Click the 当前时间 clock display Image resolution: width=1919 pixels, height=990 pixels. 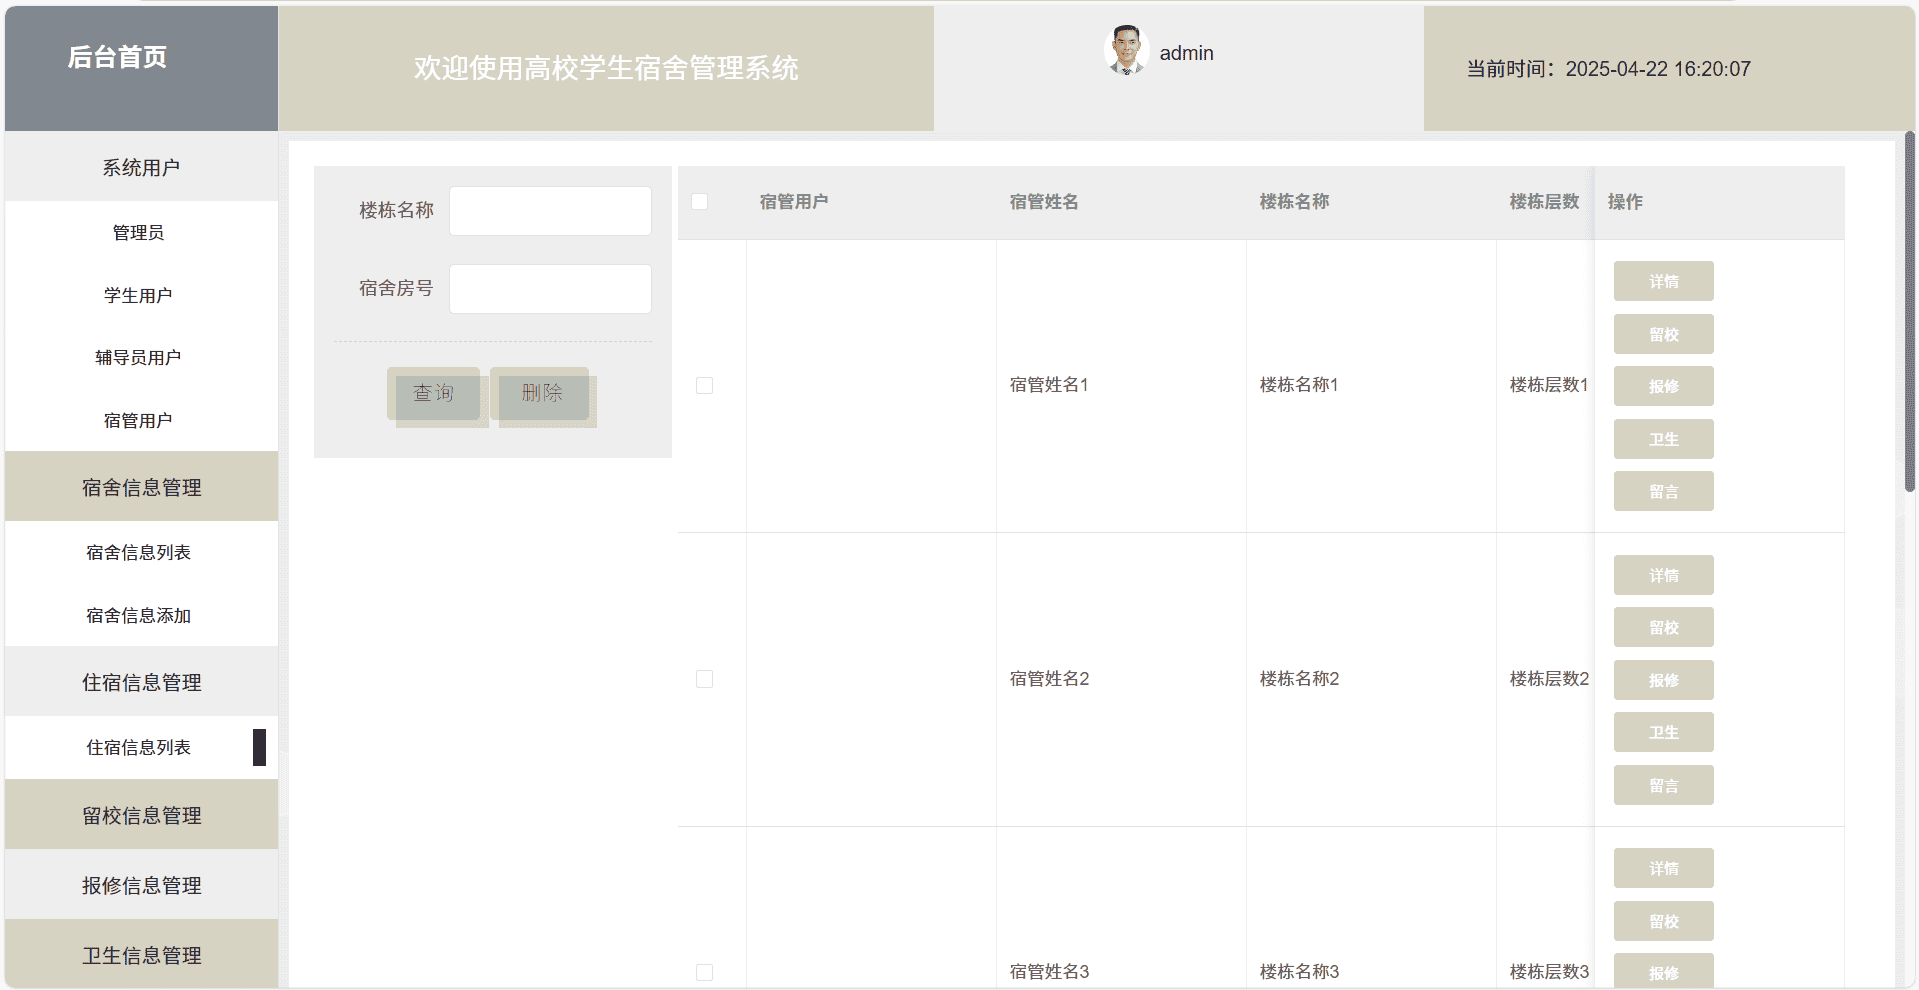[x=1608, y=69]
